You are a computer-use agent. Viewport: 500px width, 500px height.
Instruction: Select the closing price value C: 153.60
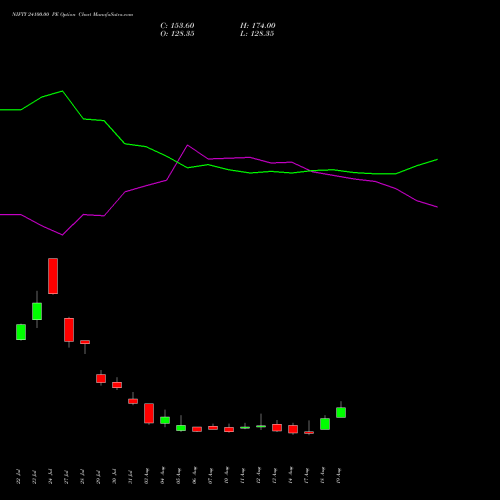click(x=177, y=26)
